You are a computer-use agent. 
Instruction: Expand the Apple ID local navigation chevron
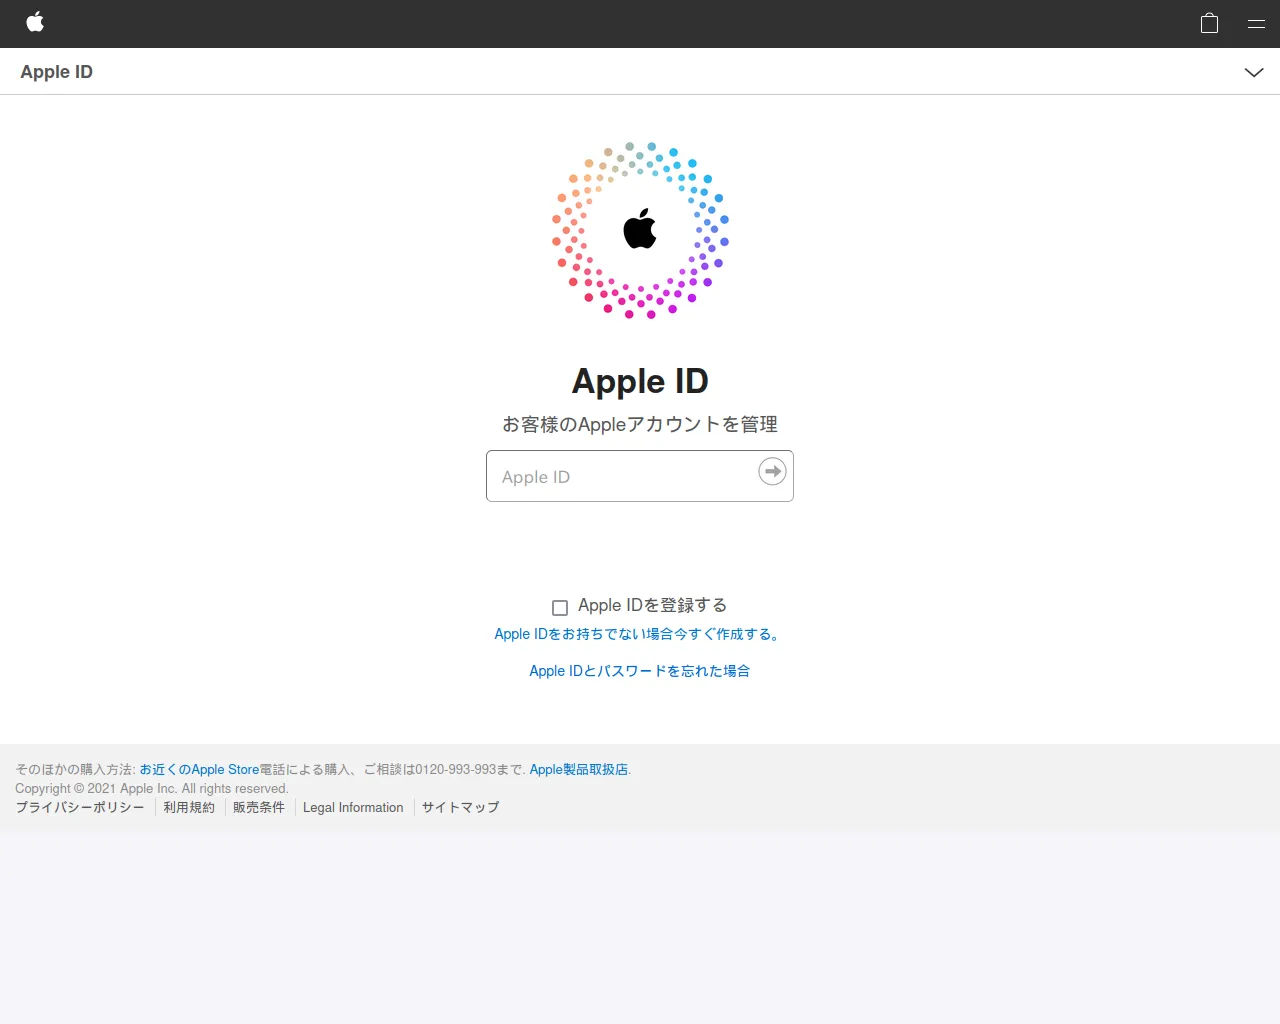point(1254,72)
